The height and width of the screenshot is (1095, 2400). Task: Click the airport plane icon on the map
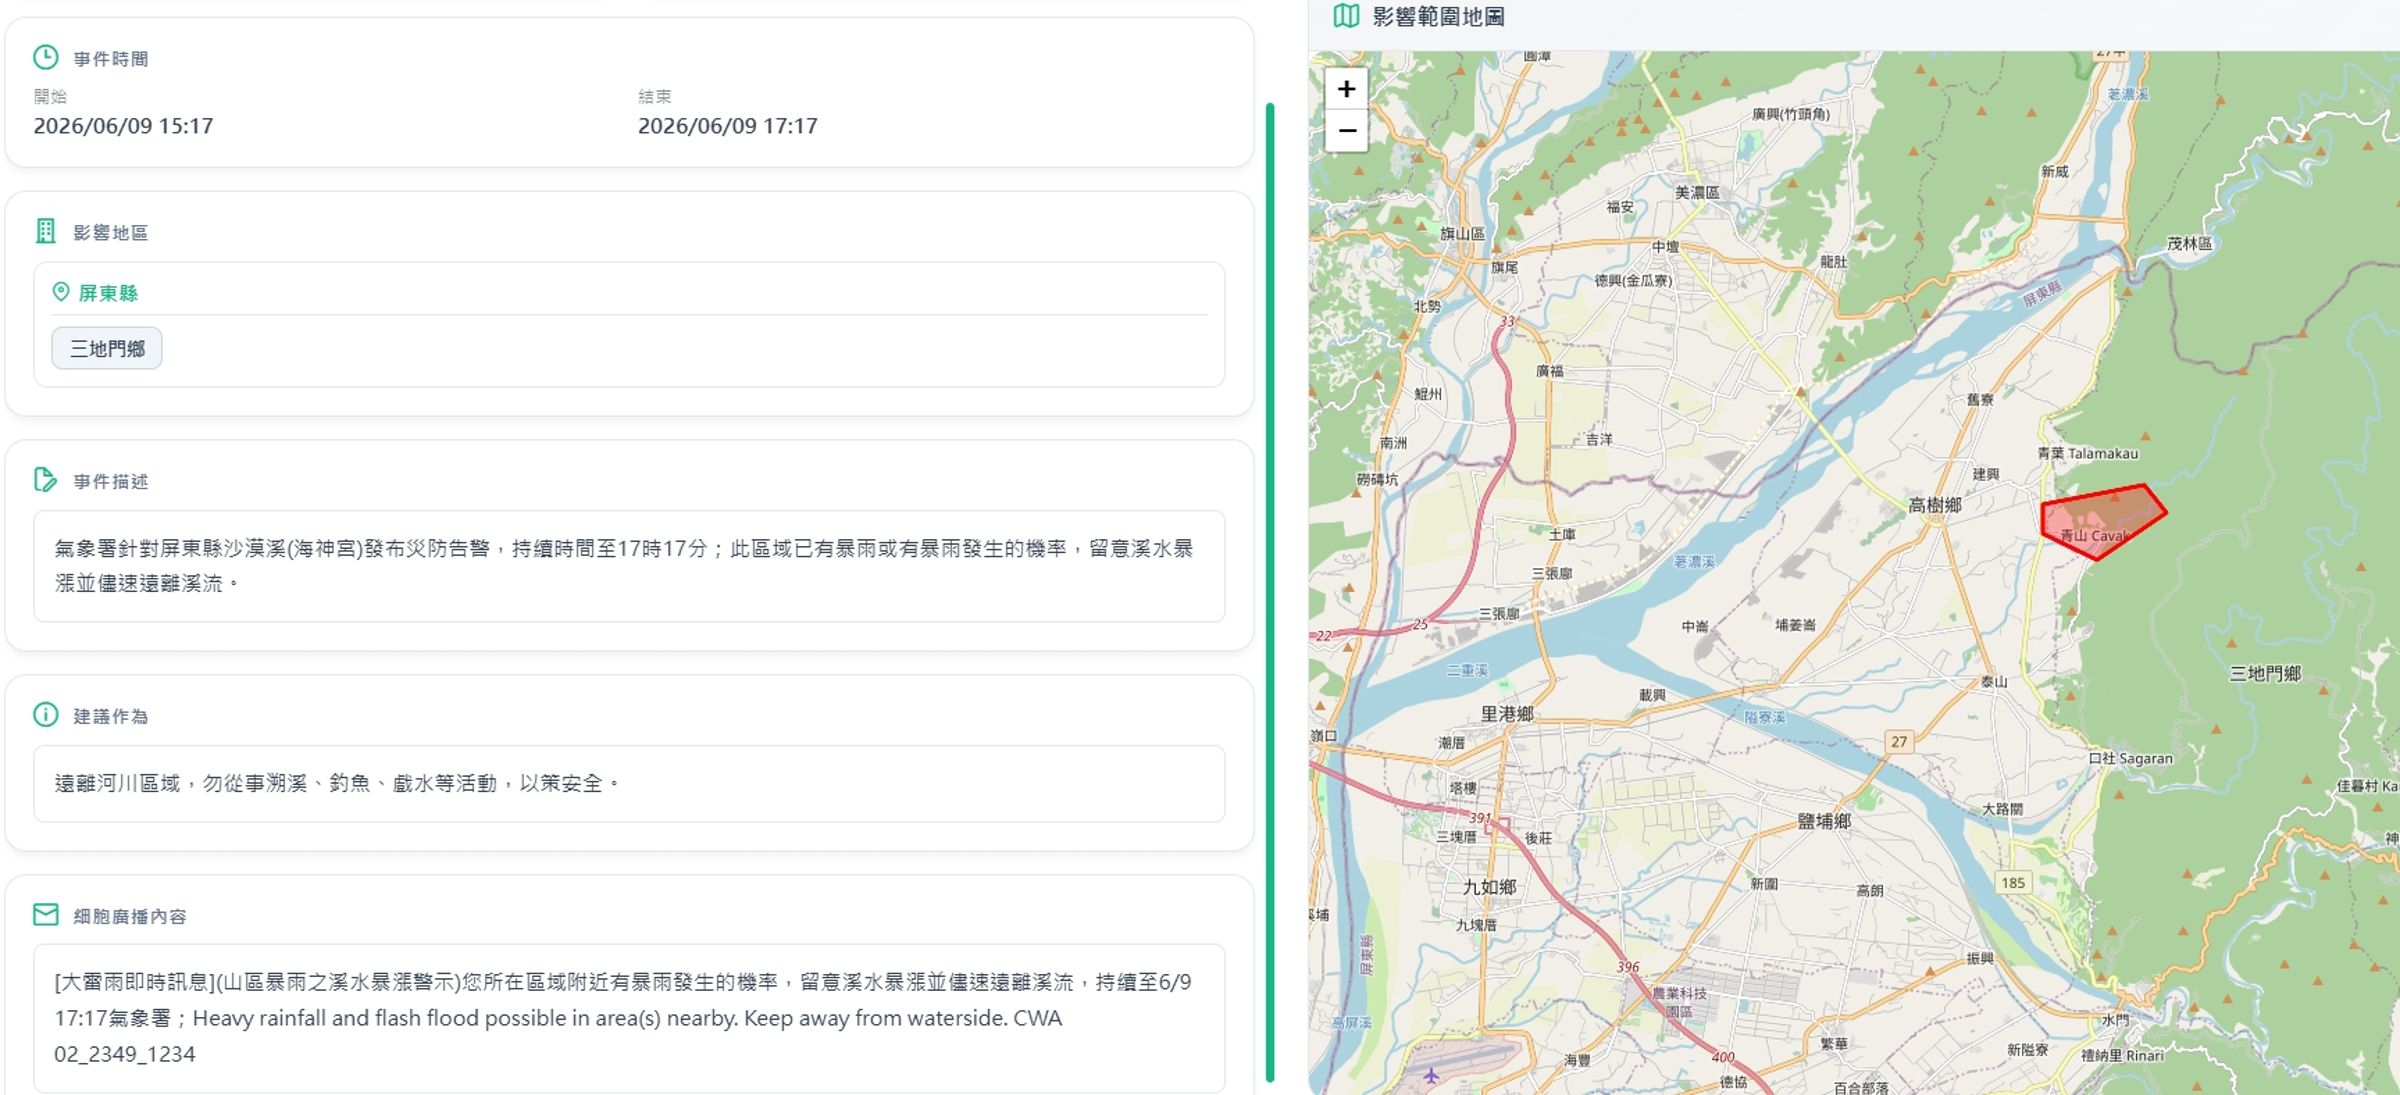1431,1076
